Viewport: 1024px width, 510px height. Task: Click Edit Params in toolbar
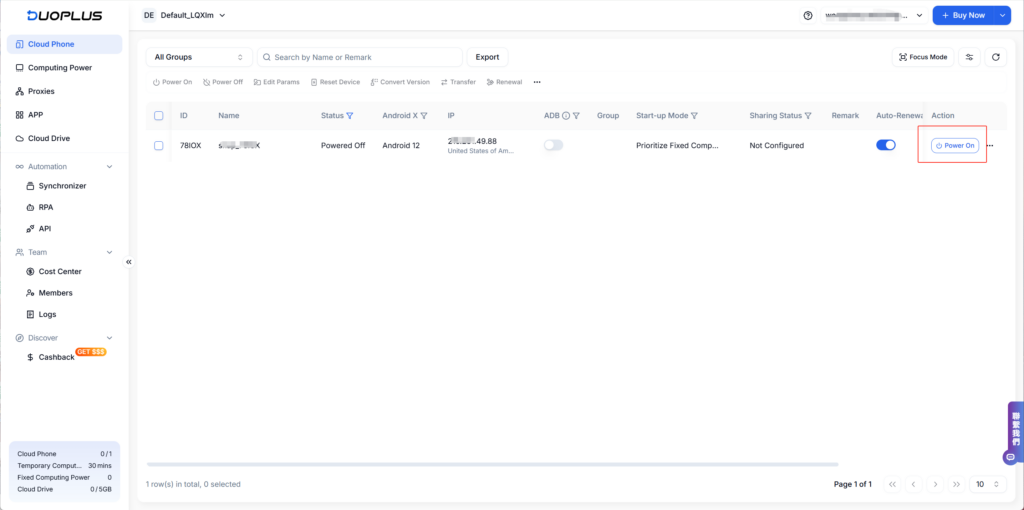click(277, 82)
